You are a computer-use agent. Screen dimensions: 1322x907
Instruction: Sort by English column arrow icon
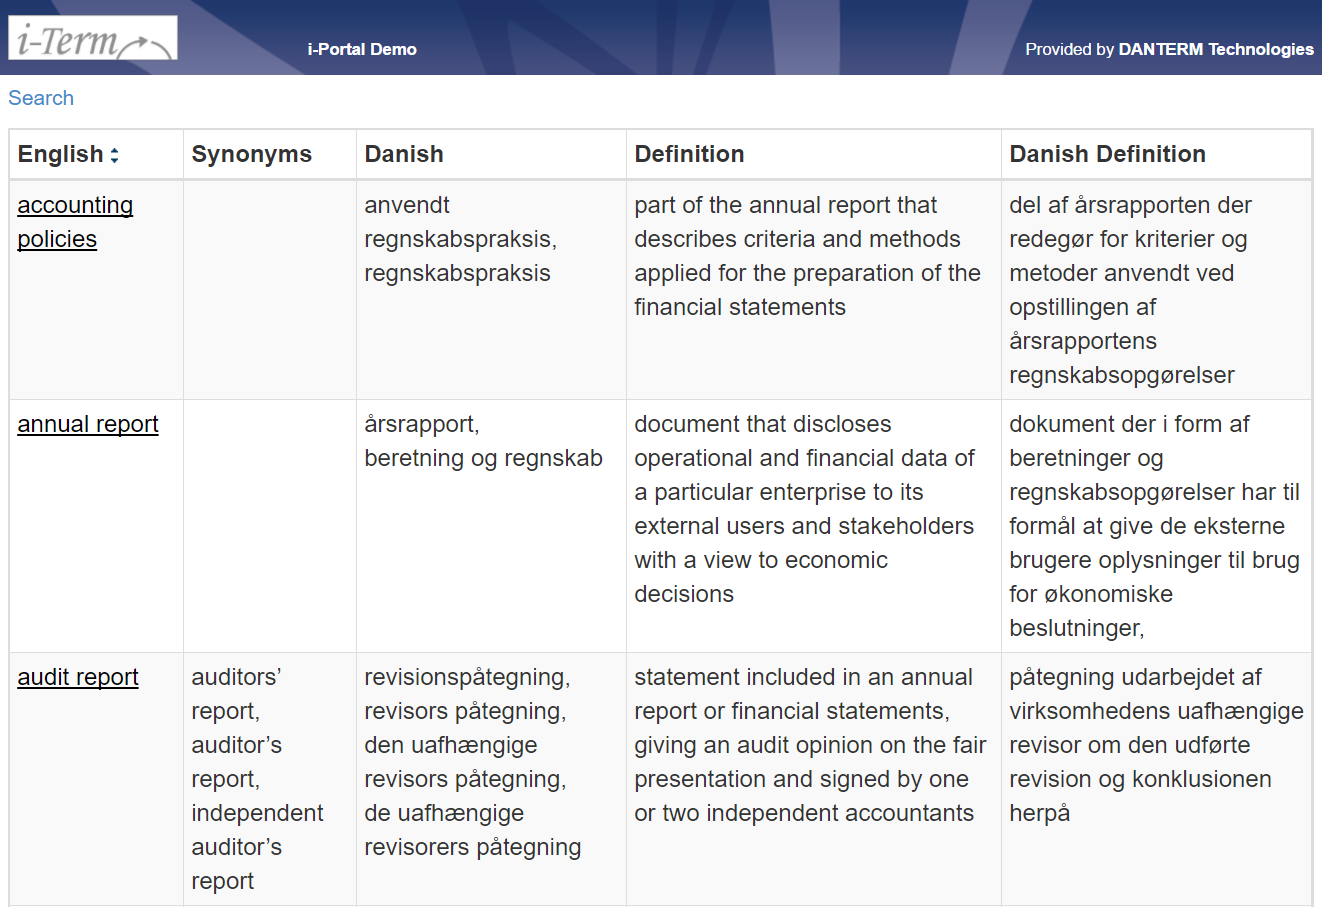(114, 155)
